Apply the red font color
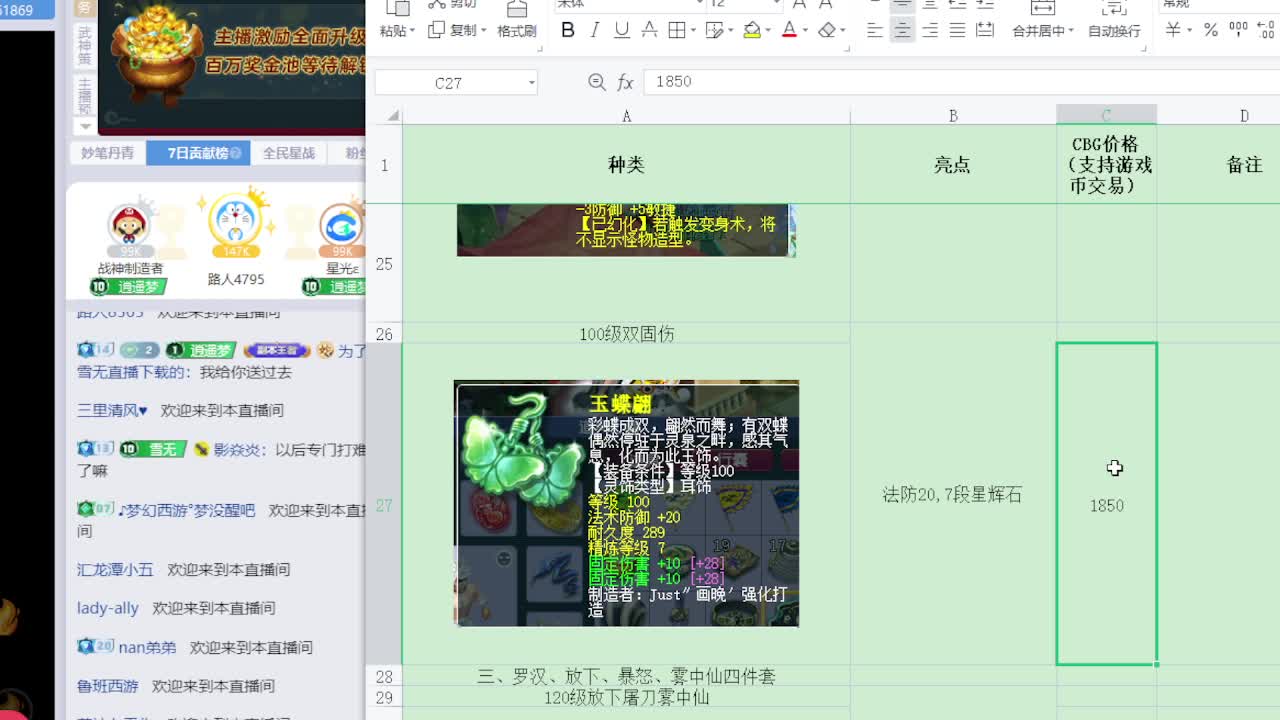The image size is (1280, 720). (x=789, y=30)
